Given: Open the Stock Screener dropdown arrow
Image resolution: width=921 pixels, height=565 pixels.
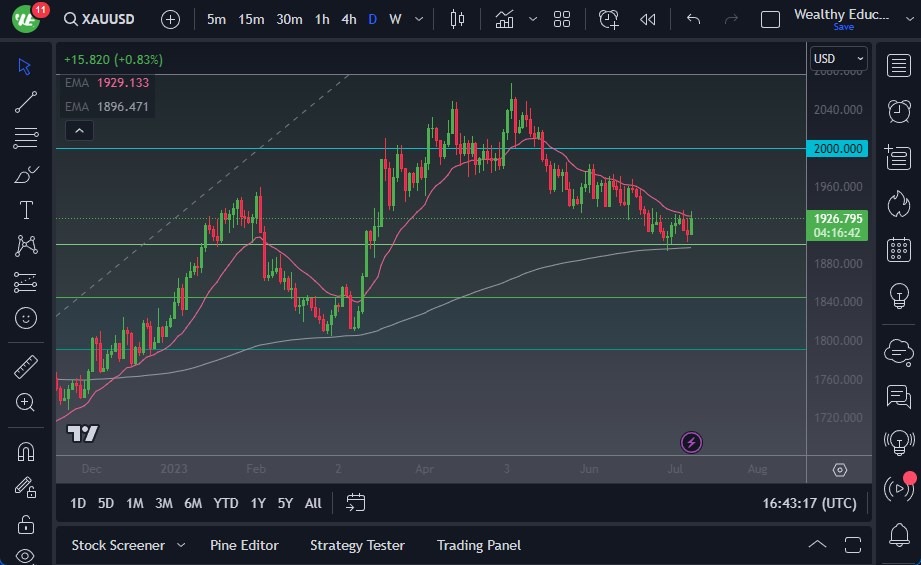Looking at the screenshot, I should [181, 545].
